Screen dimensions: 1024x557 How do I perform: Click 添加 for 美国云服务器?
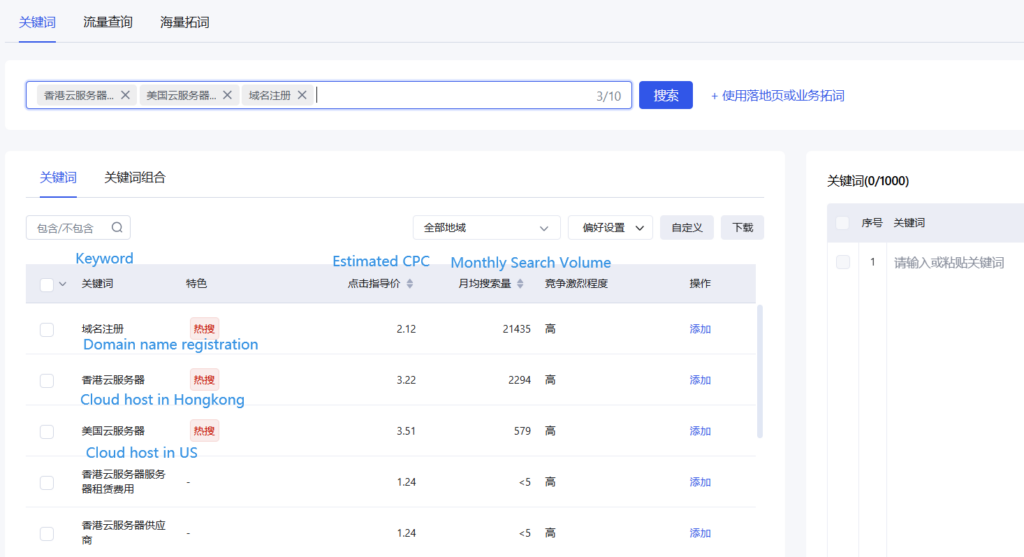(700, 431)
